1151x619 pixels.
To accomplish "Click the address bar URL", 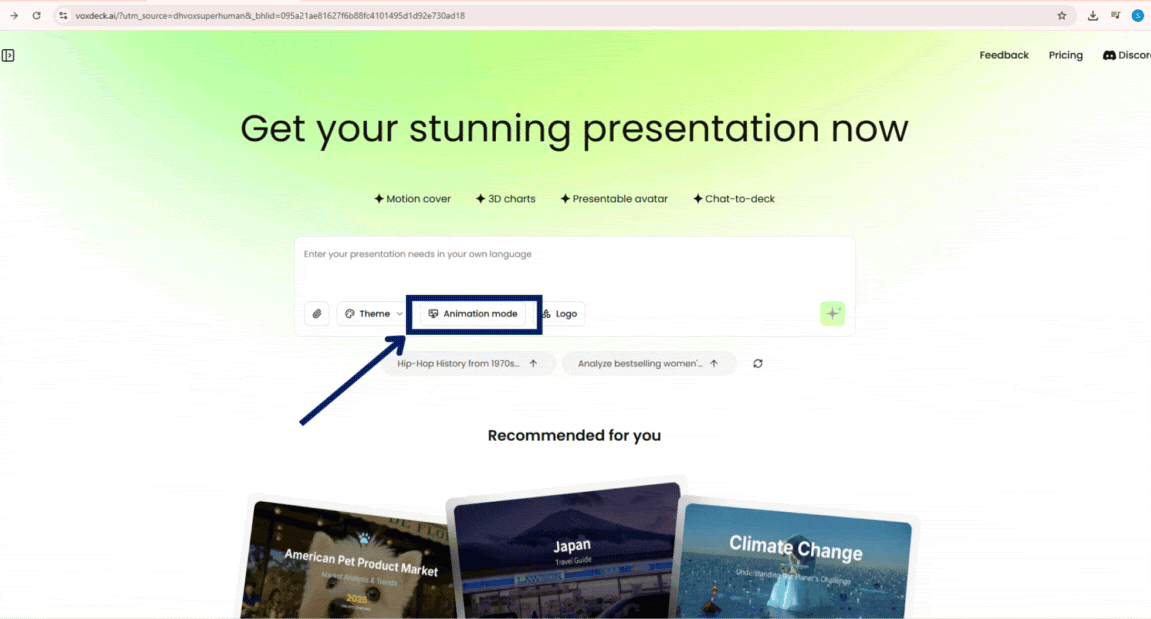I will click(270, 15).
